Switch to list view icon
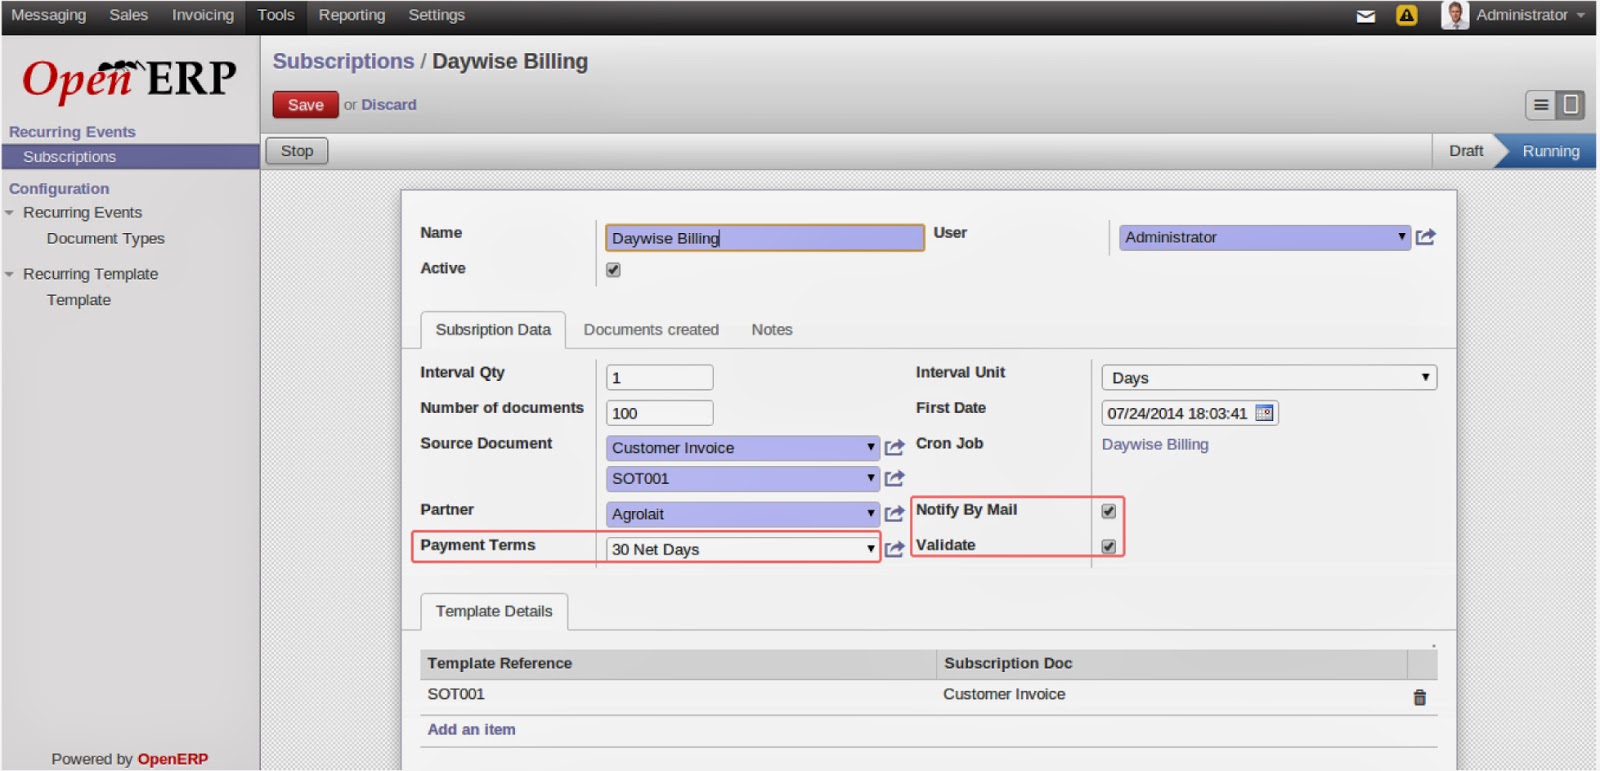Viewport: 1600px width, 771px height. tap(1541, 104)
